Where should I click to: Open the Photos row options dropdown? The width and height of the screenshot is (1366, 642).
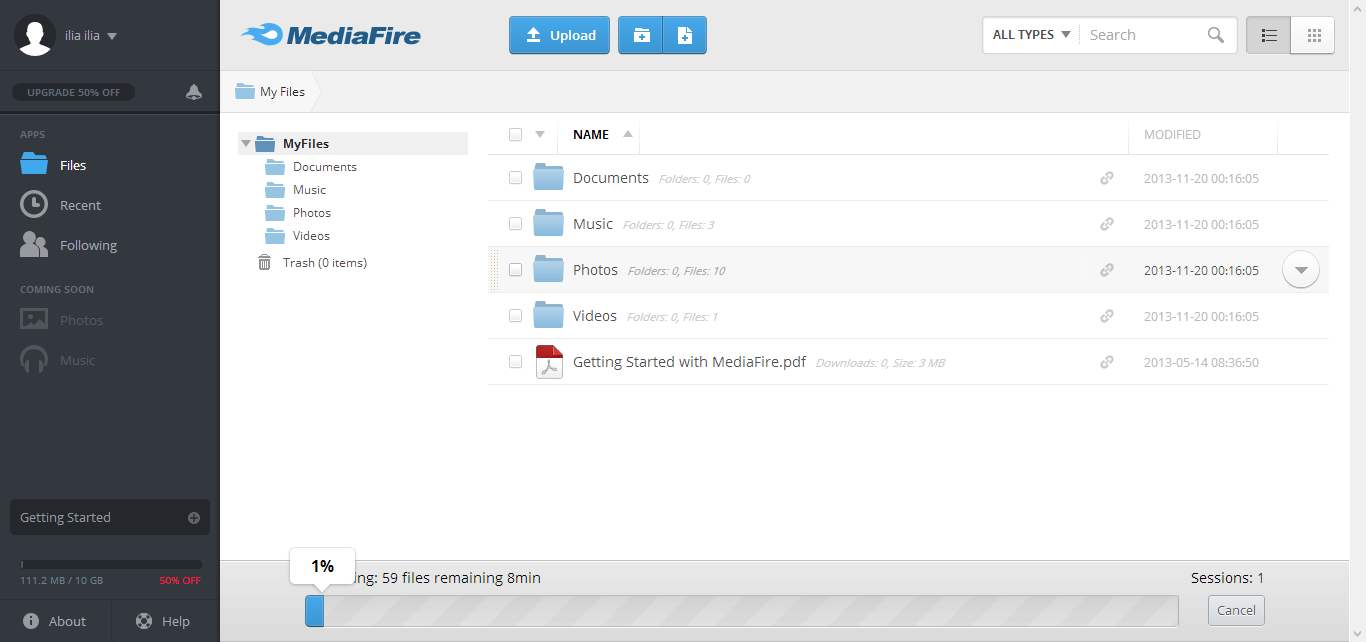[1301, 270]
